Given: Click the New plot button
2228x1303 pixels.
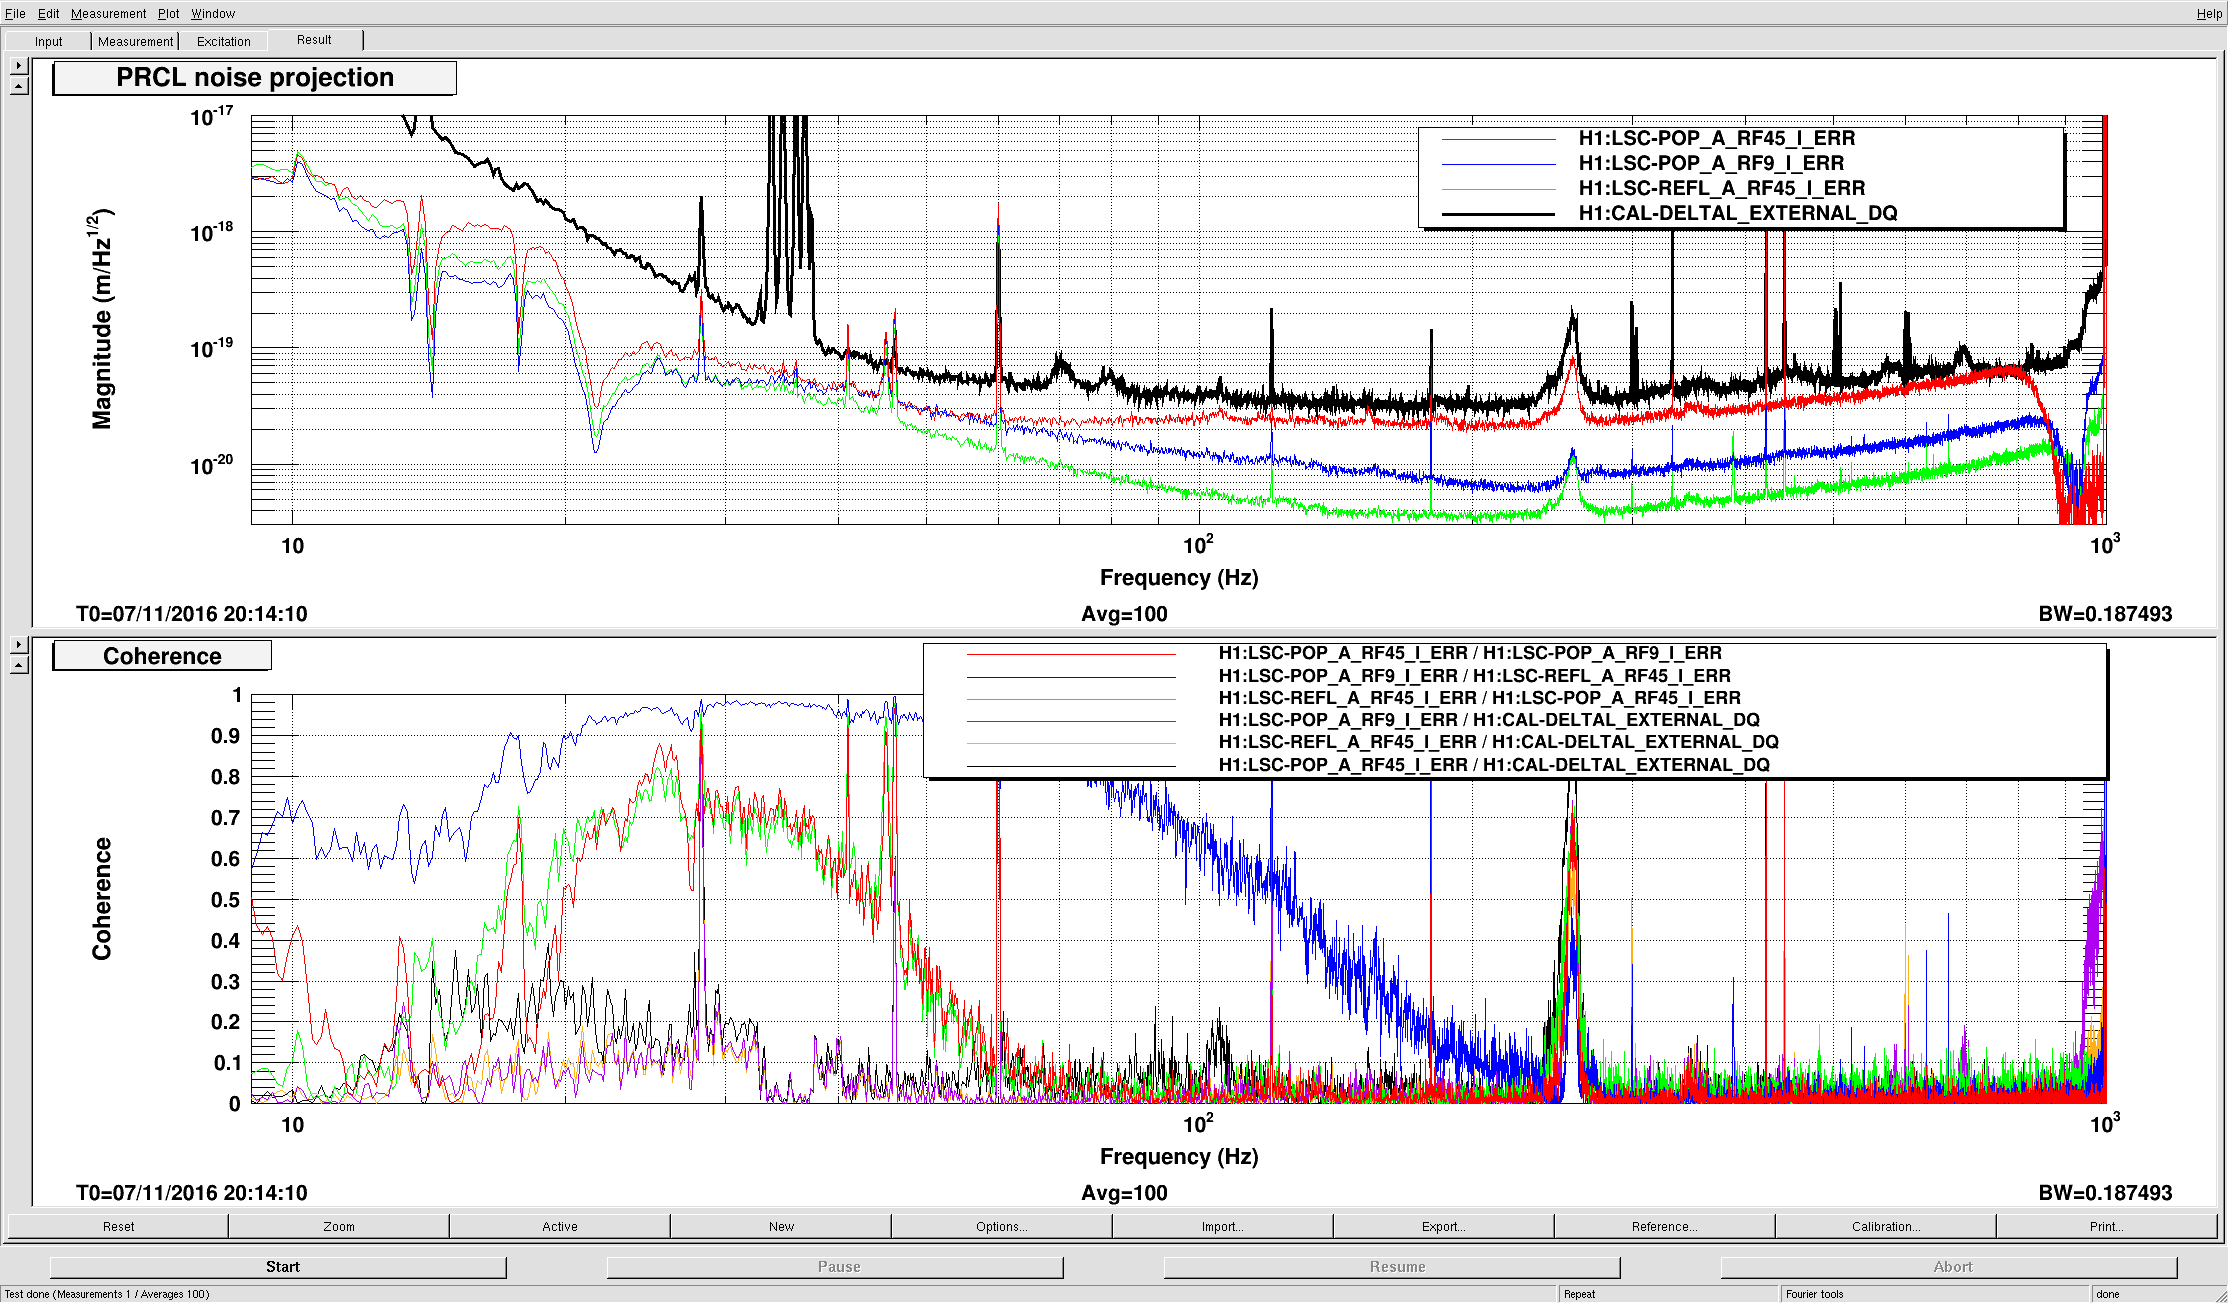Looking at the screenshot, I should [781, 1226].
